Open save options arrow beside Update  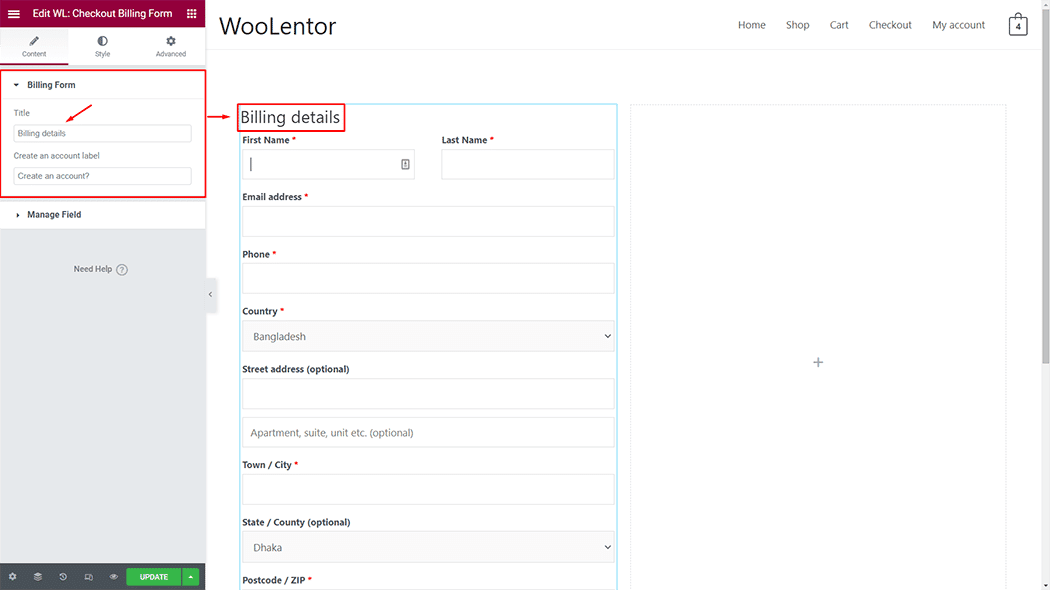[191, 577]
